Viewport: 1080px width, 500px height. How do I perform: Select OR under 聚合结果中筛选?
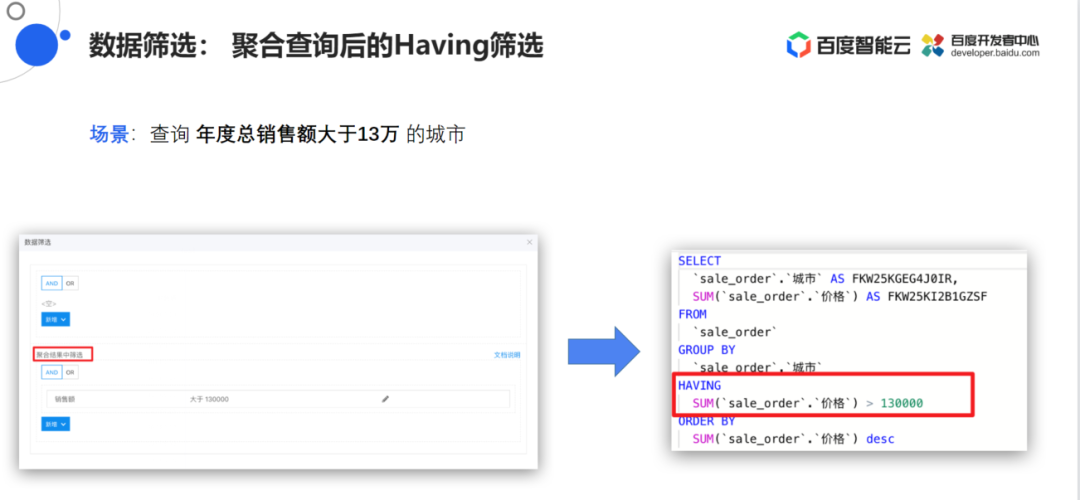pyautogui.click(x=70, y=373)
